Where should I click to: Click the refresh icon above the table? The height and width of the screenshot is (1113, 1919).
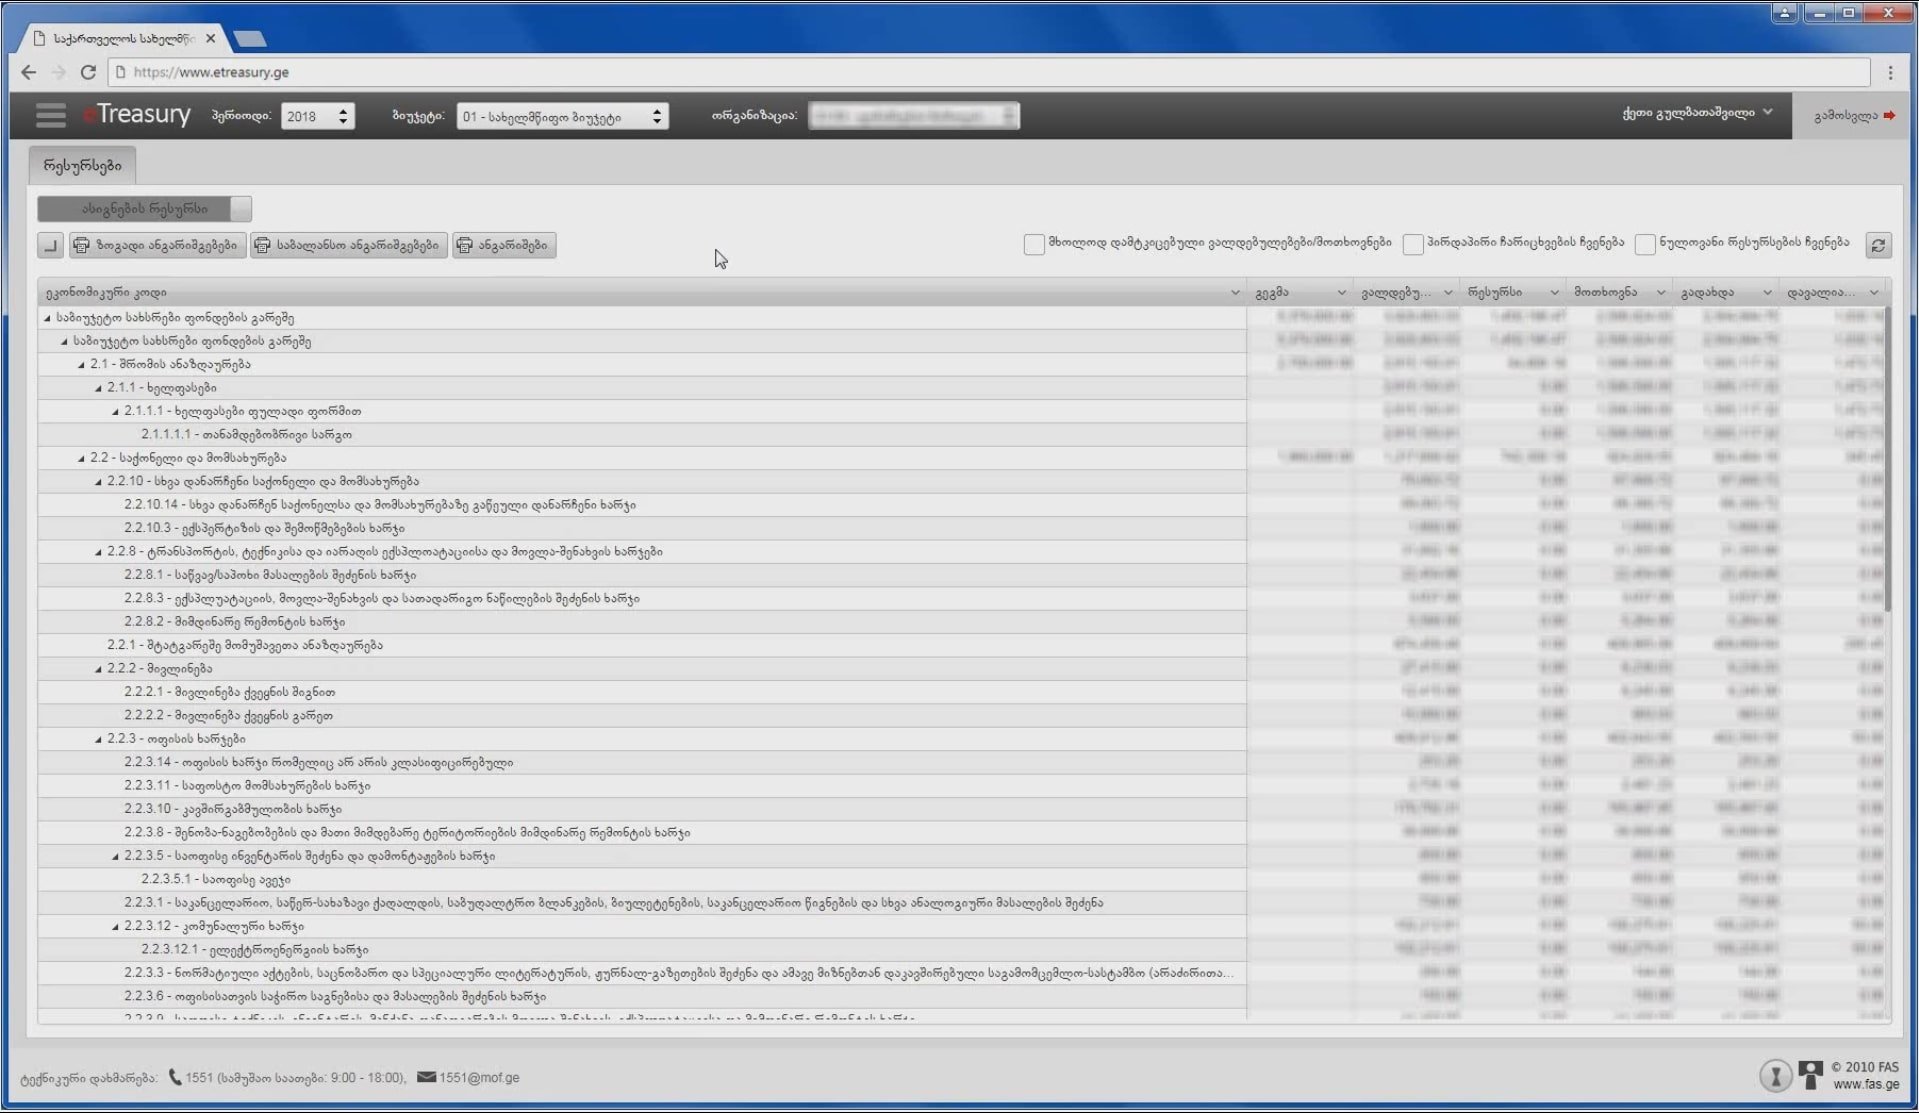[x=1878, y=245]
